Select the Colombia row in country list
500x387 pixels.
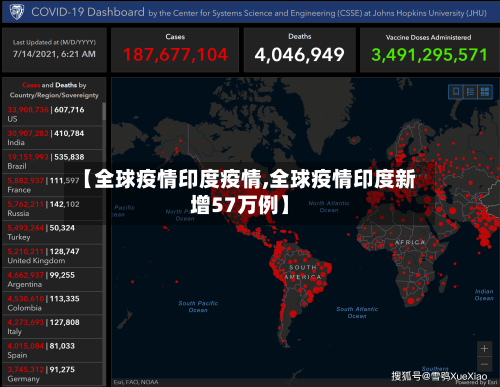tap(52, 303)
